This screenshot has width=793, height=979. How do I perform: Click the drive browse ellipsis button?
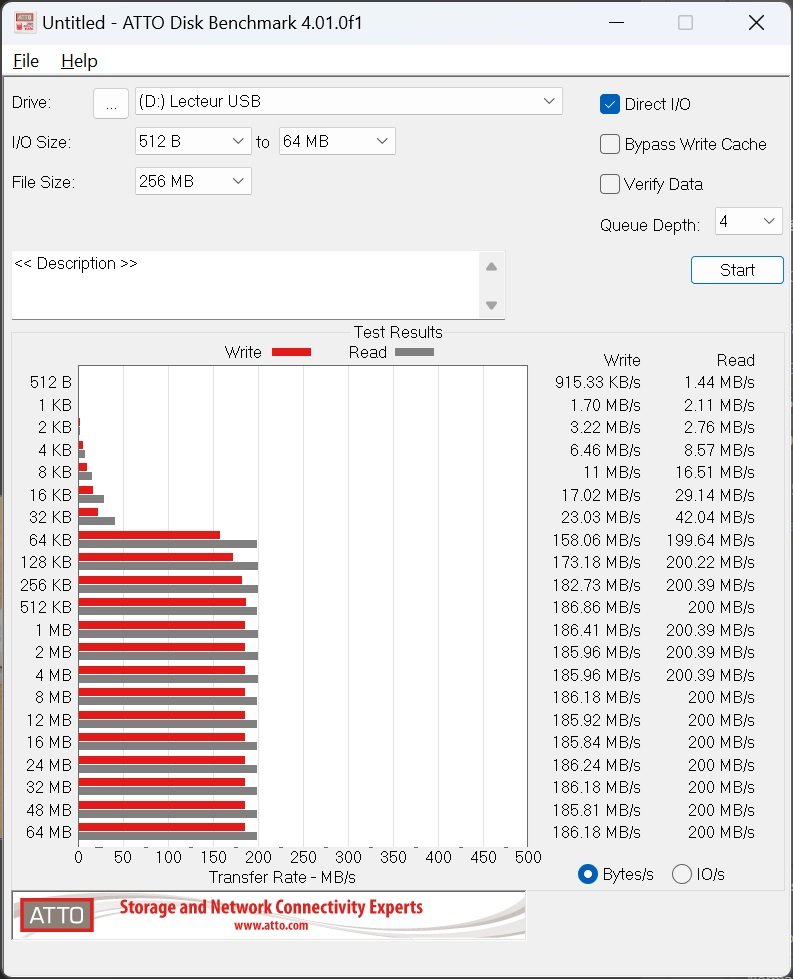[x=111, y=103]
